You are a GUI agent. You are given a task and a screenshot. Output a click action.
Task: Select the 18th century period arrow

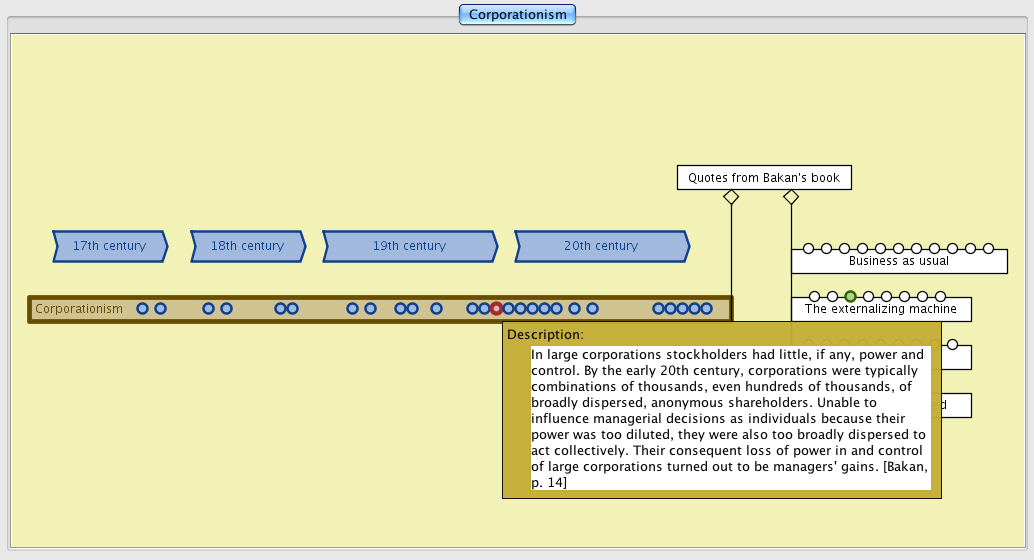click(x=247, y=246)
